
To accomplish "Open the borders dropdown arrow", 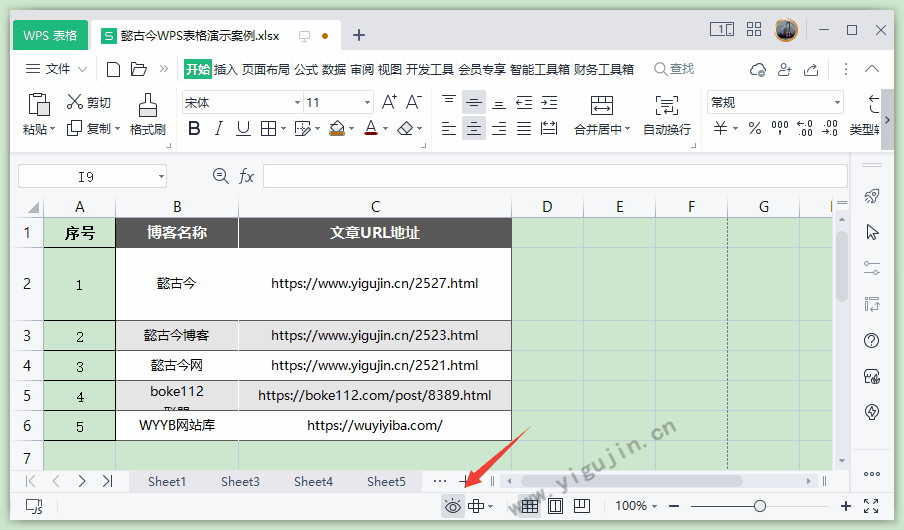I will click(x=283, y=129).
